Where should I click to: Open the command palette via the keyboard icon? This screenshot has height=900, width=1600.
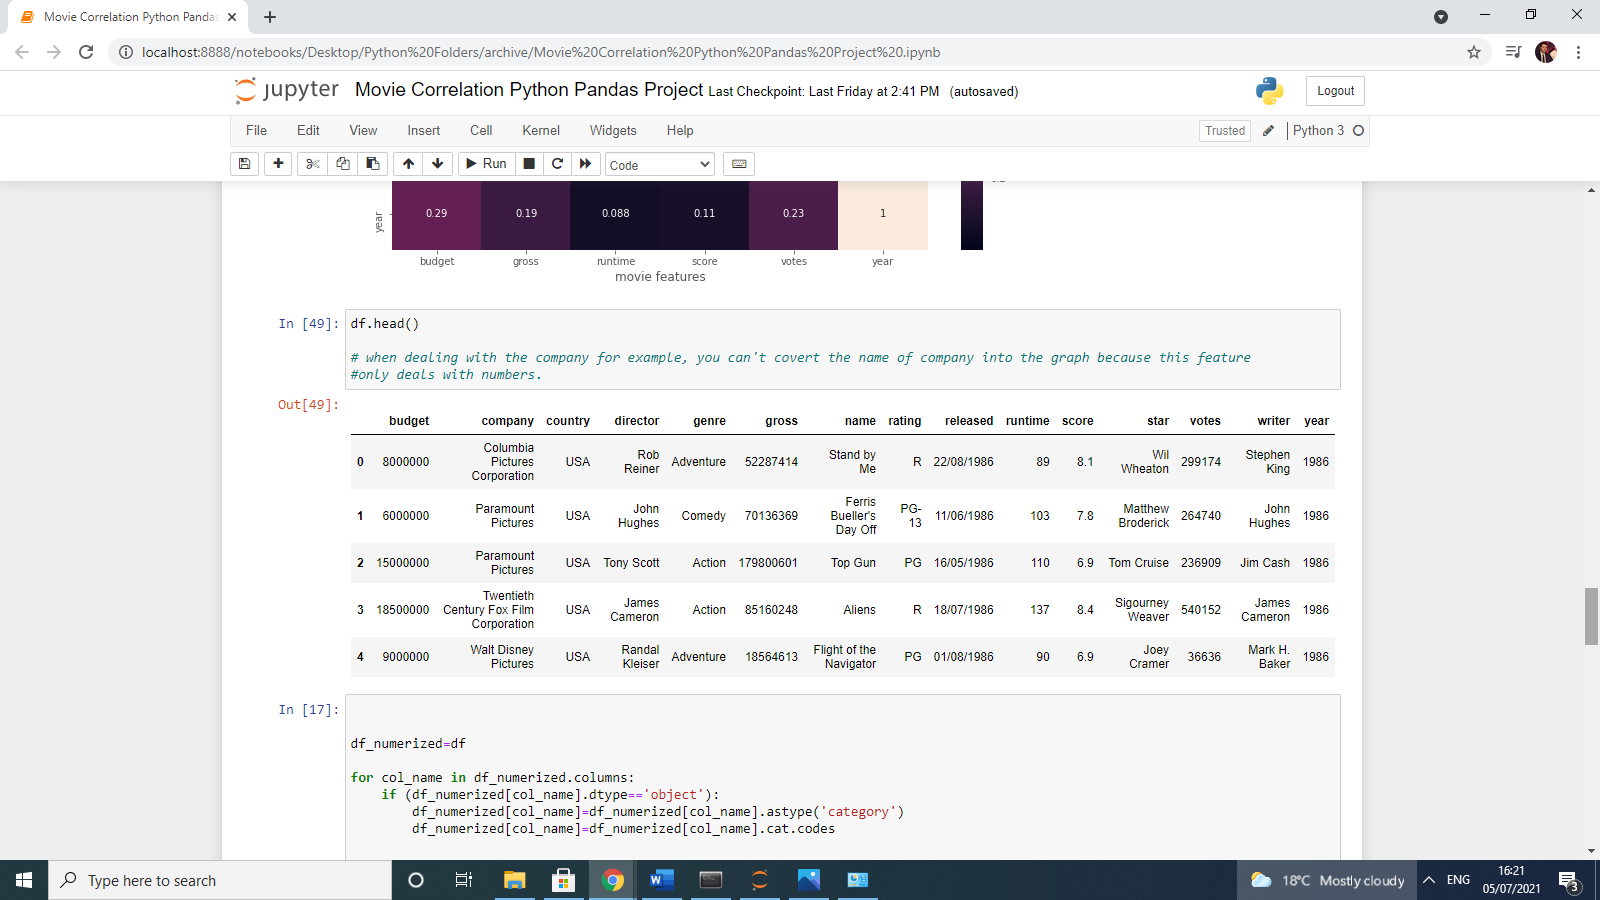point(738,163)
